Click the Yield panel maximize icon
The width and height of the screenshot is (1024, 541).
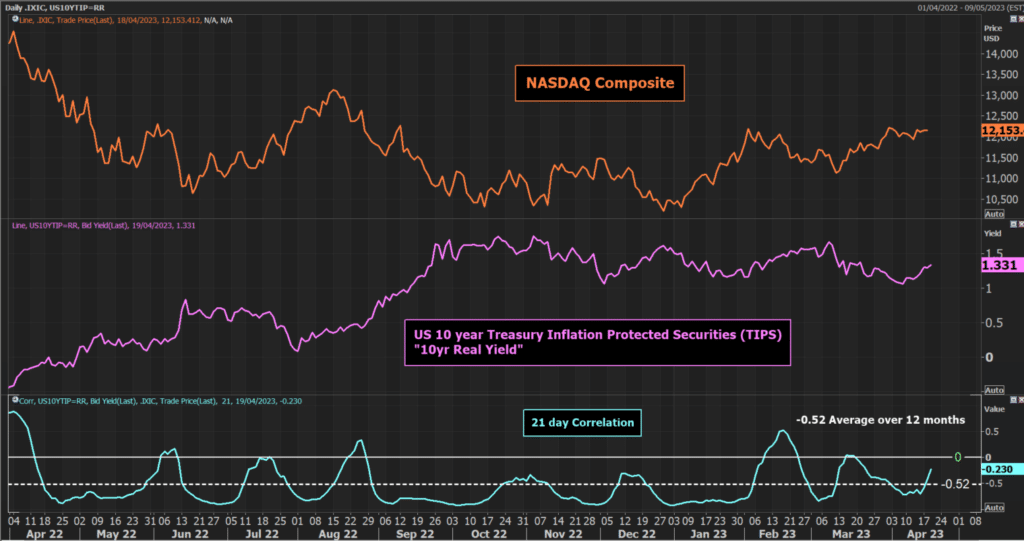point(1014,224)
